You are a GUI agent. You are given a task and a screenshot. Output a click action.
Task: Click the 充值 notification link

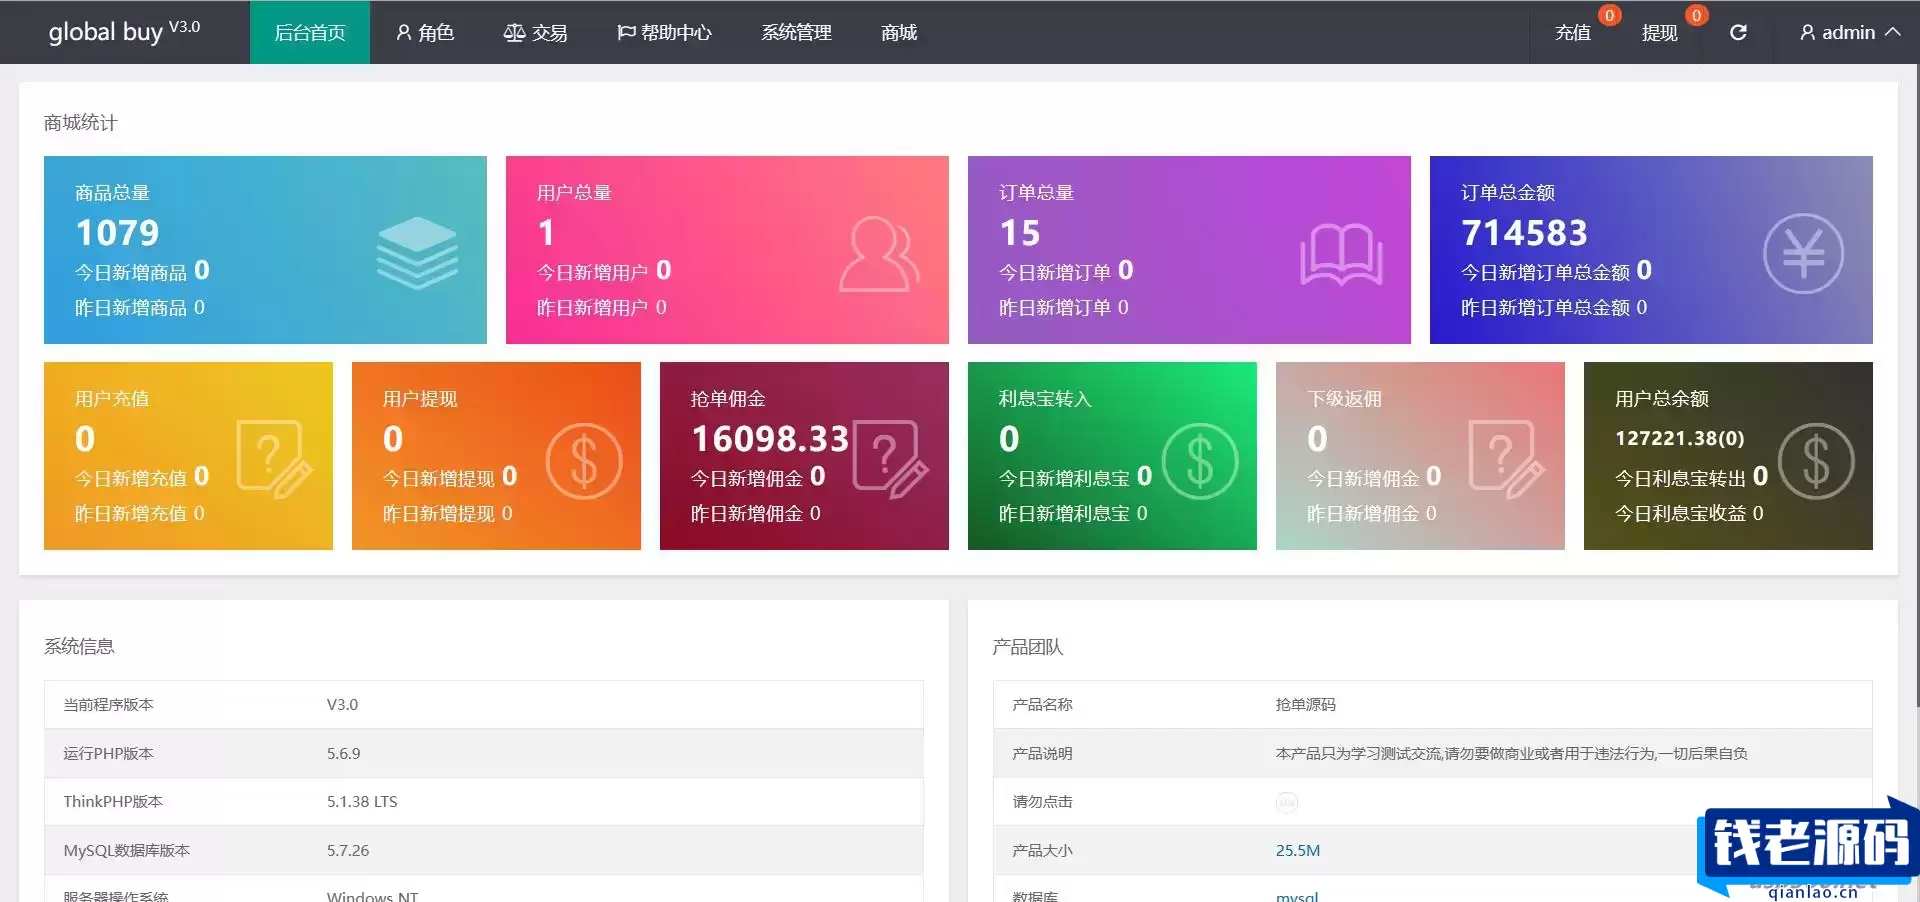point(1573,32)
